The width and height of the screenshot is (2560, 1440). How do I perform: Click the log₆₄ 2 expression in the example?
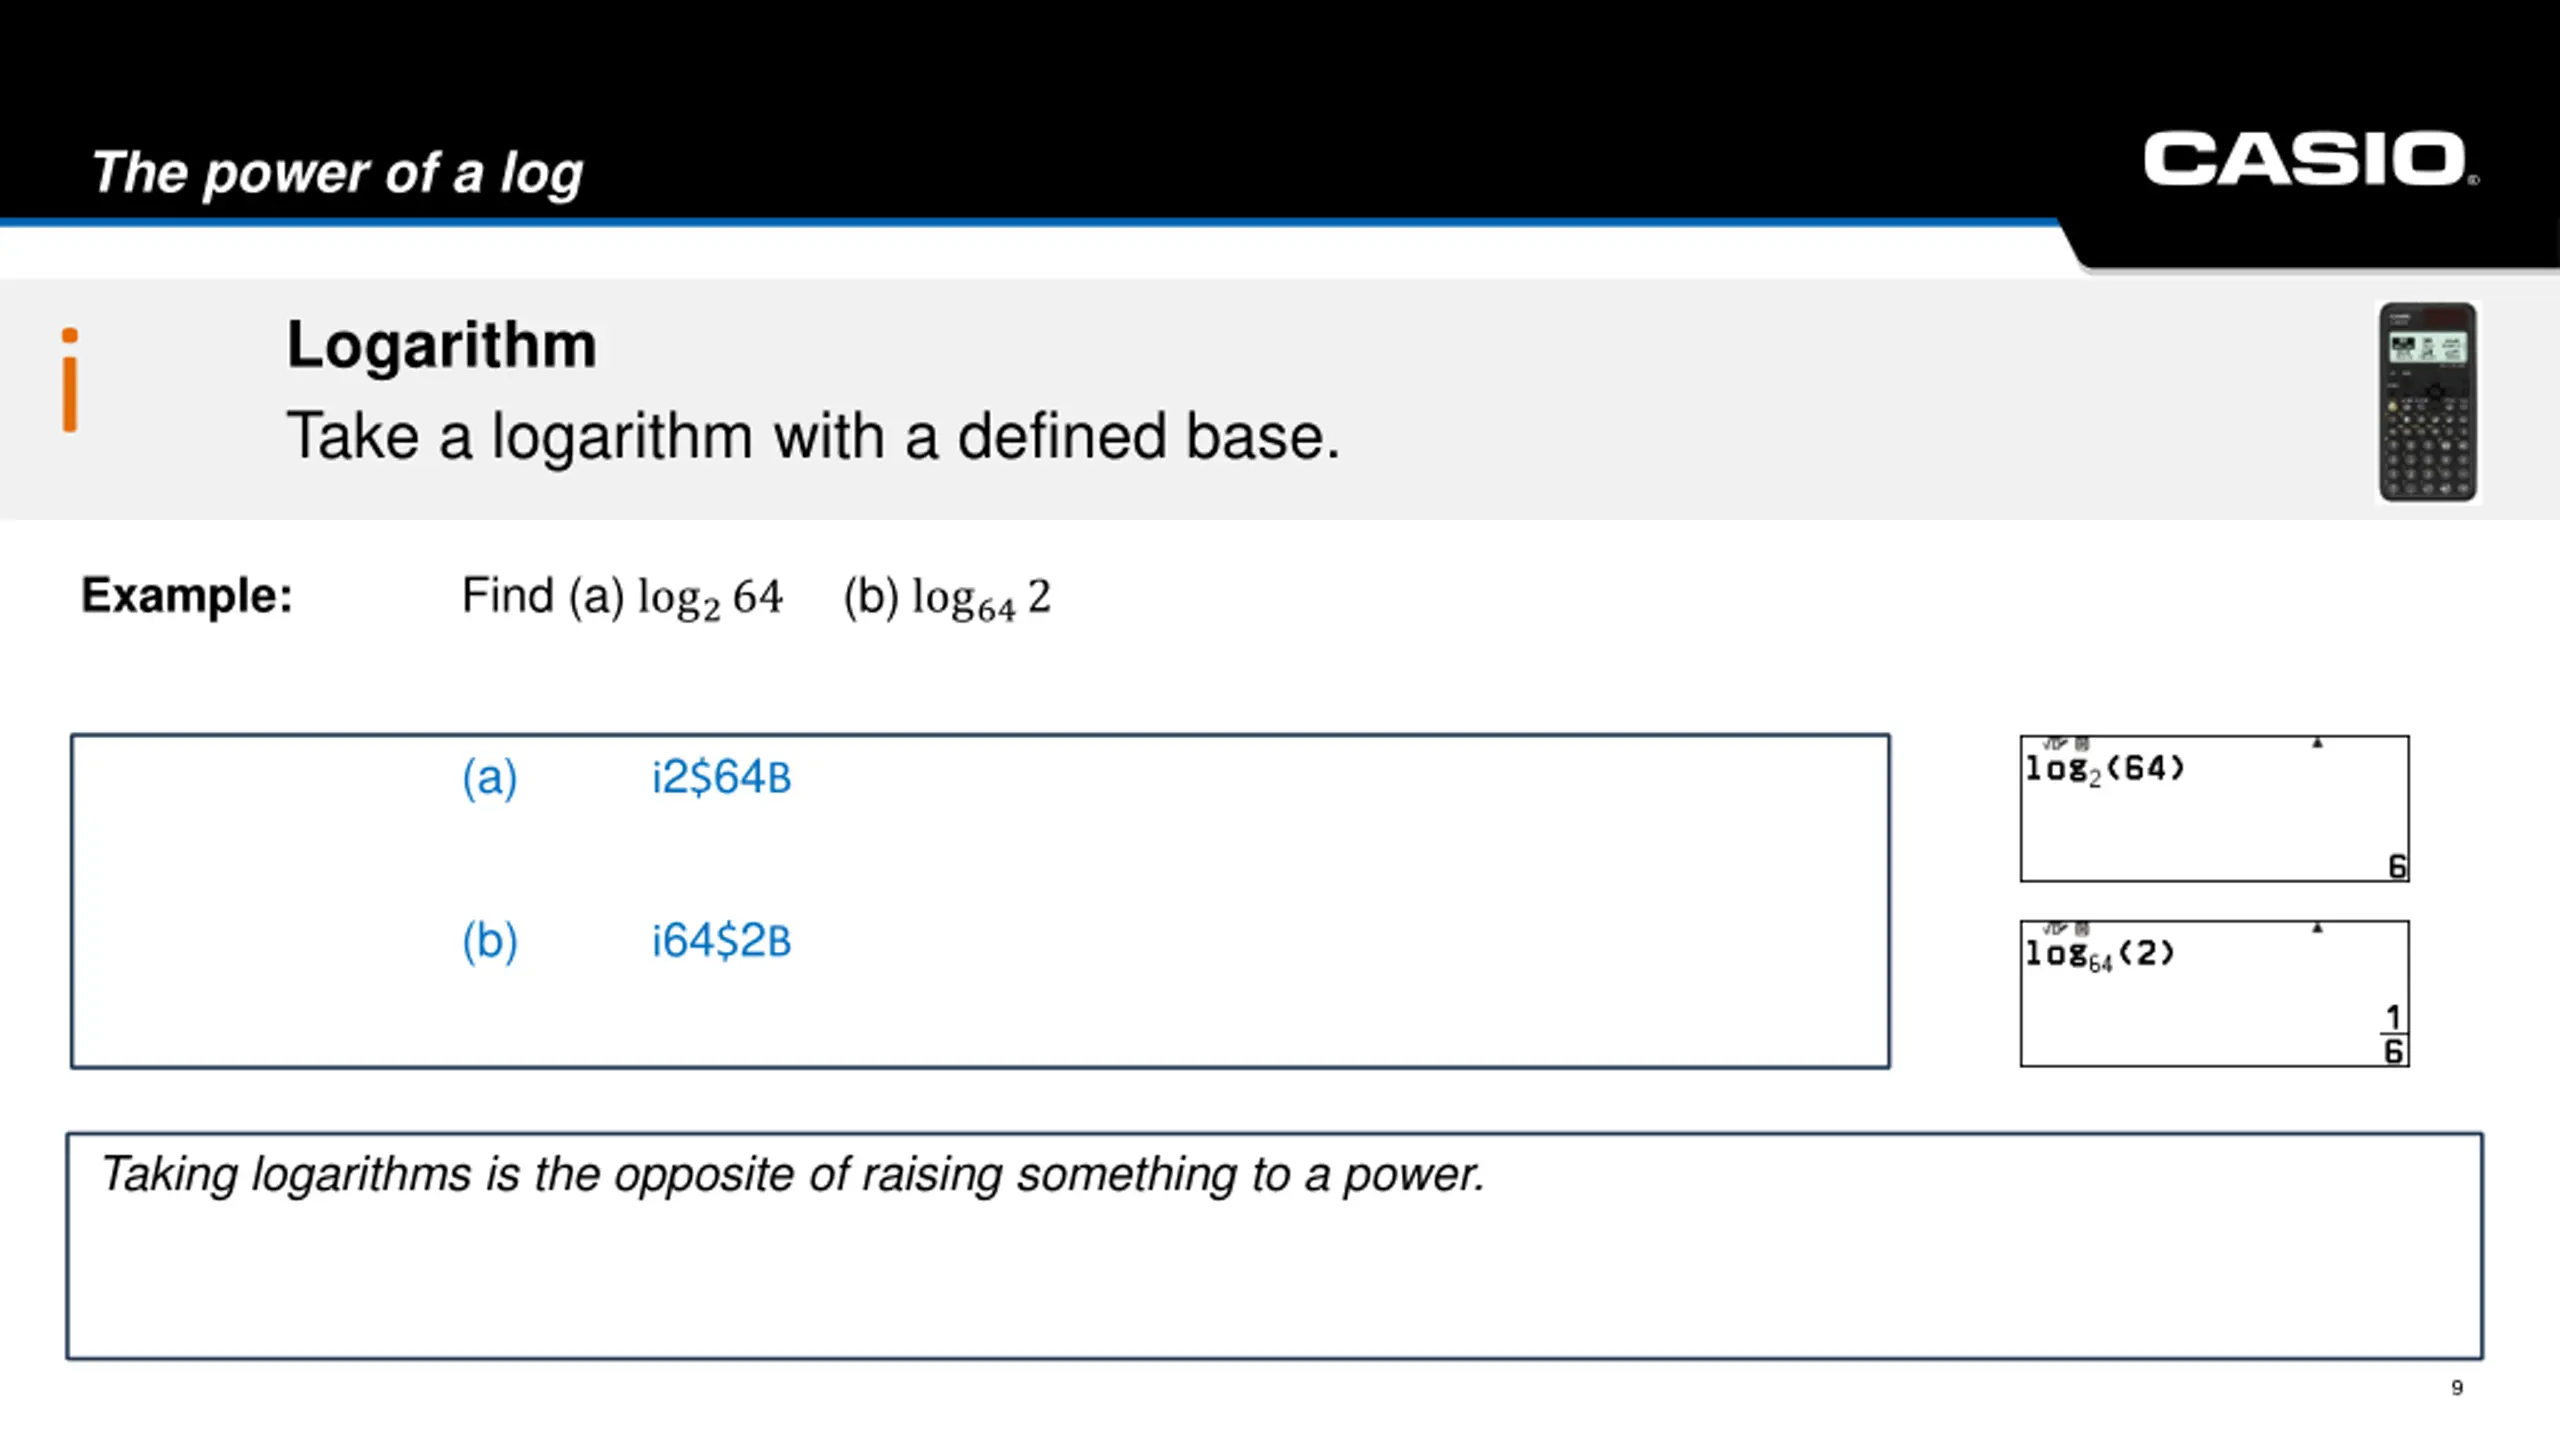(981, 599)
